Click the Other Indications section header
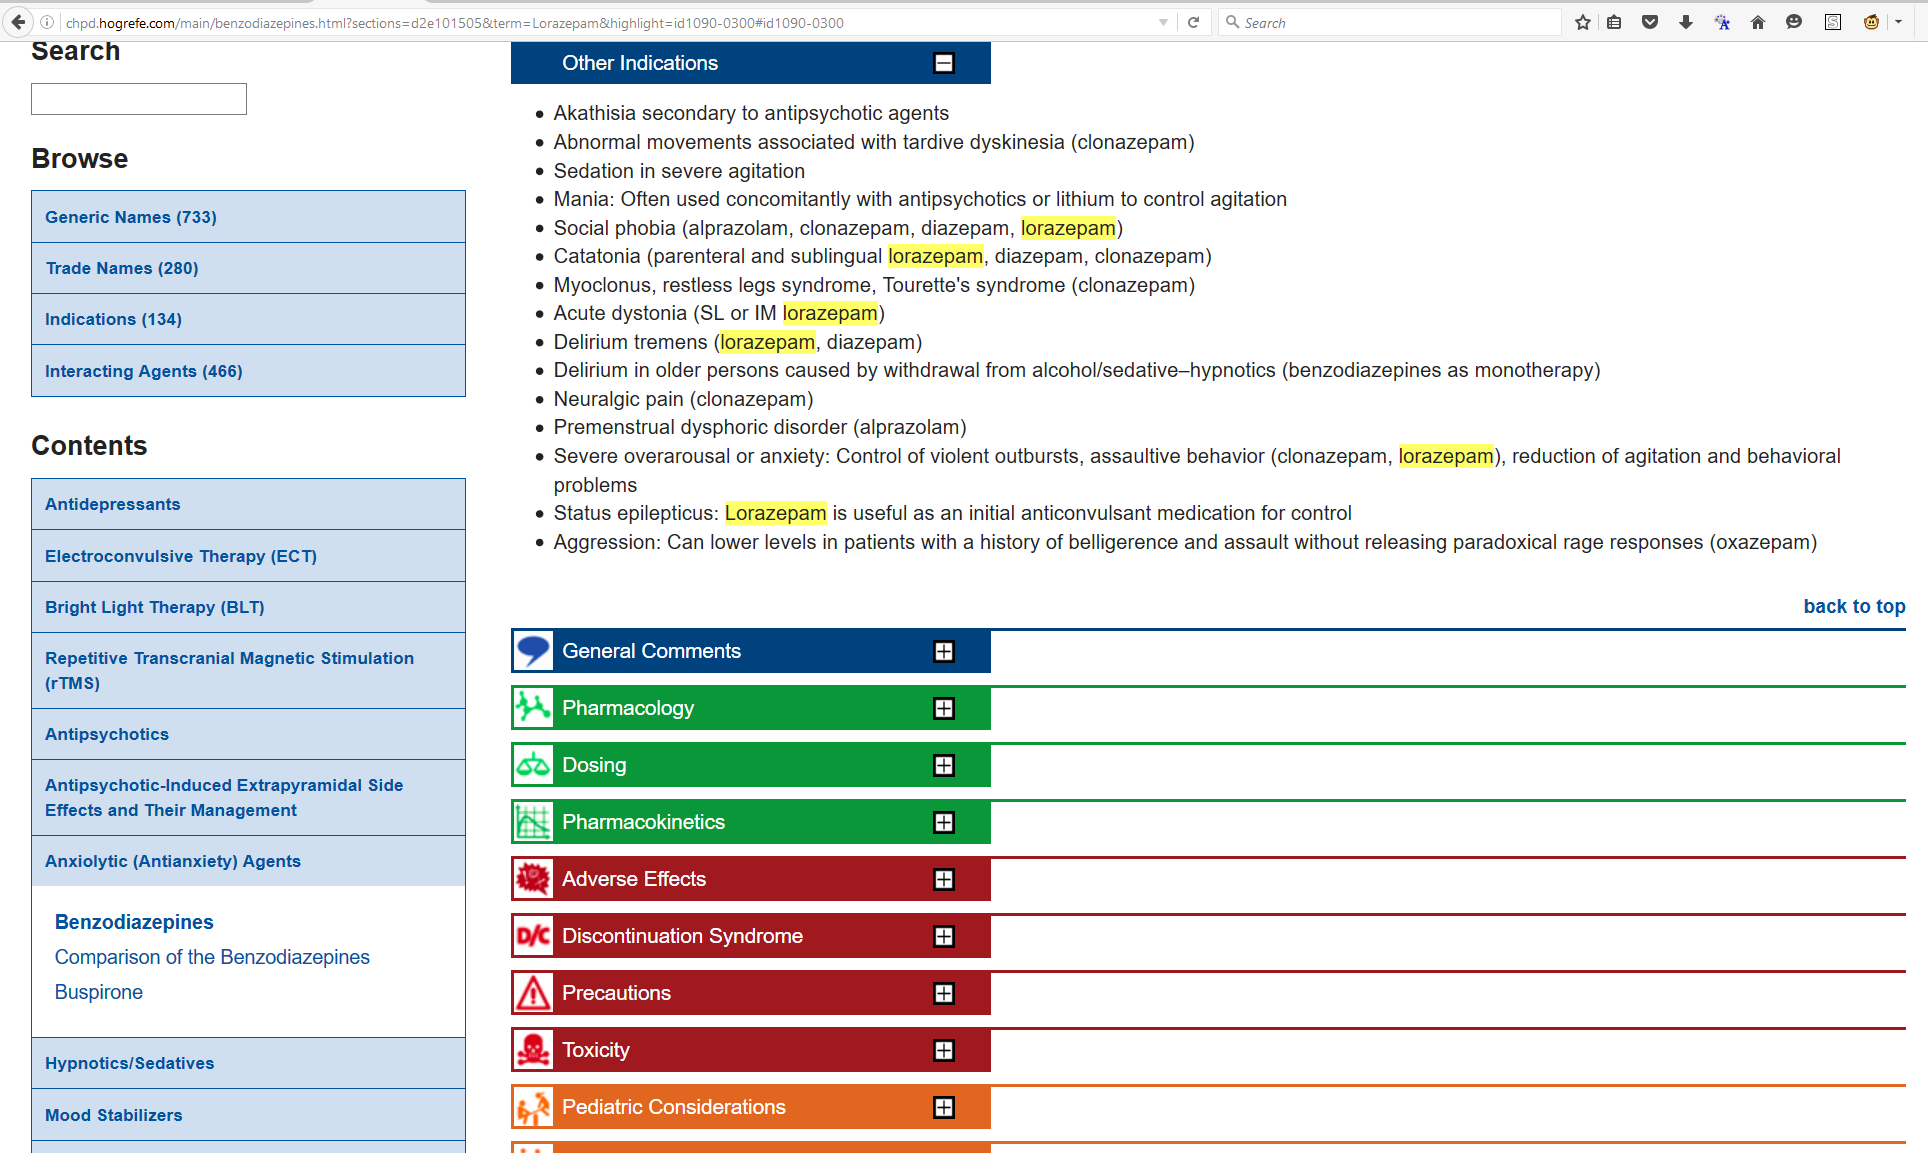The width and height of the screenshot is (1928, 1153). point(751,63)
